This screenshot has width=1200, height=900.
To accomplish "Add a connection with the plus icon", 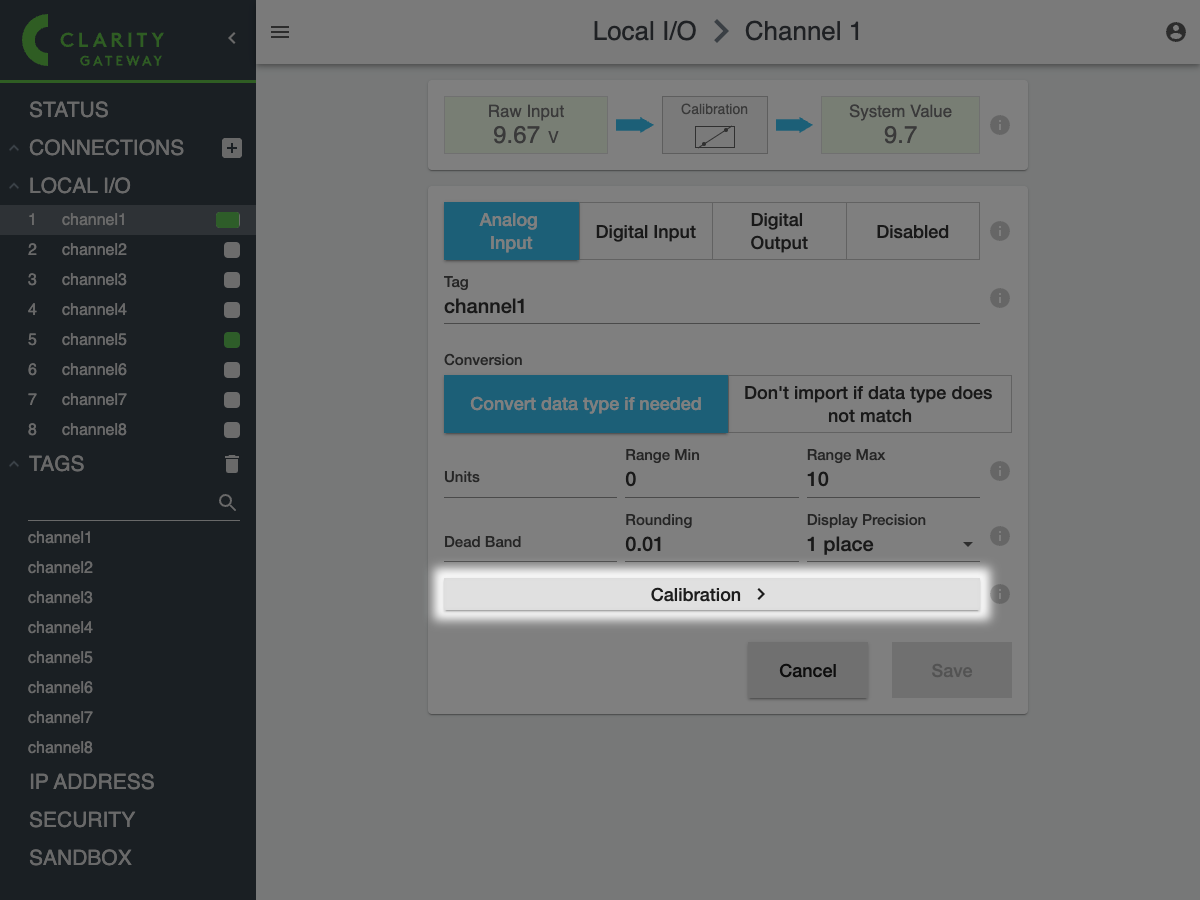I will (x=231, y=148).
